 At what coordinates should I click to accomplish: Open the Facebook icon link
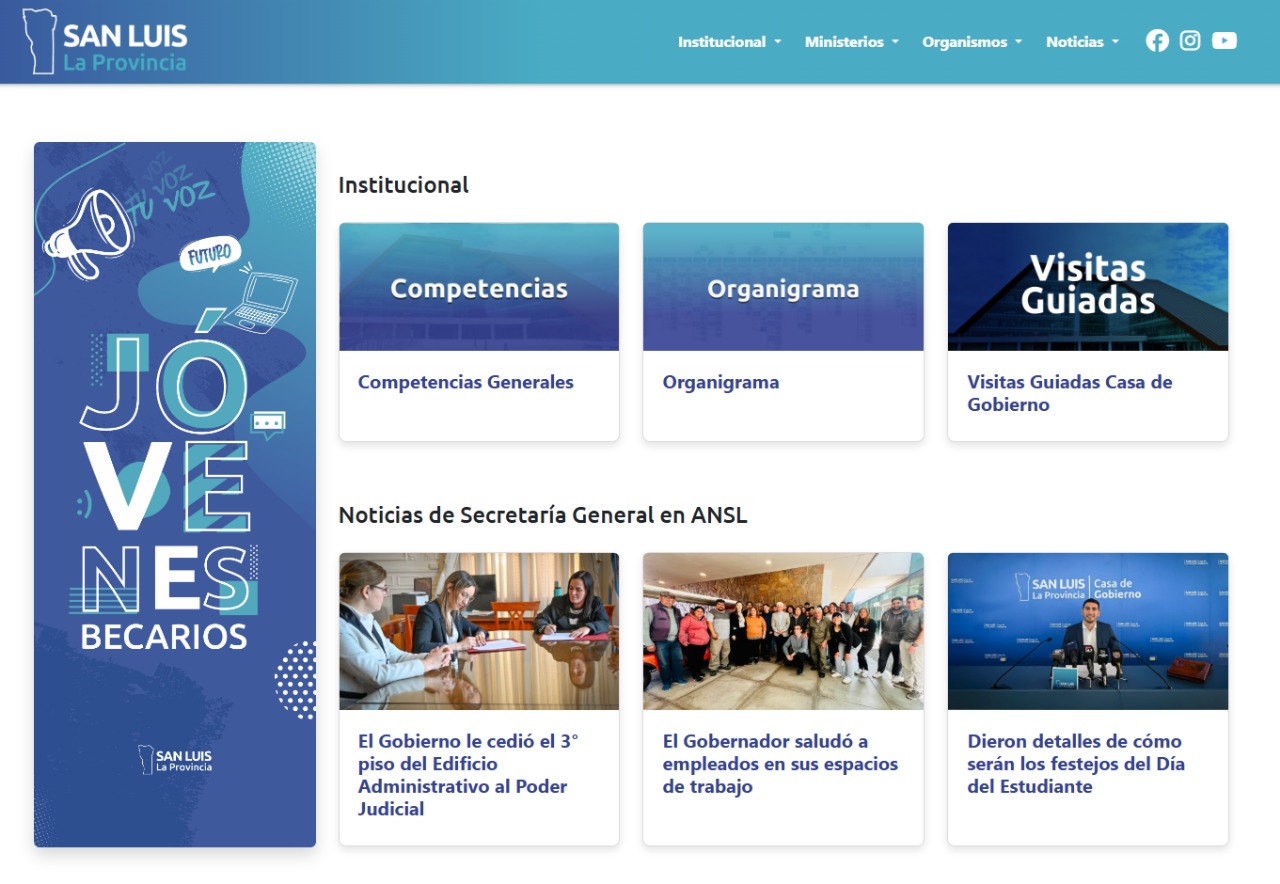[1157, 41]
